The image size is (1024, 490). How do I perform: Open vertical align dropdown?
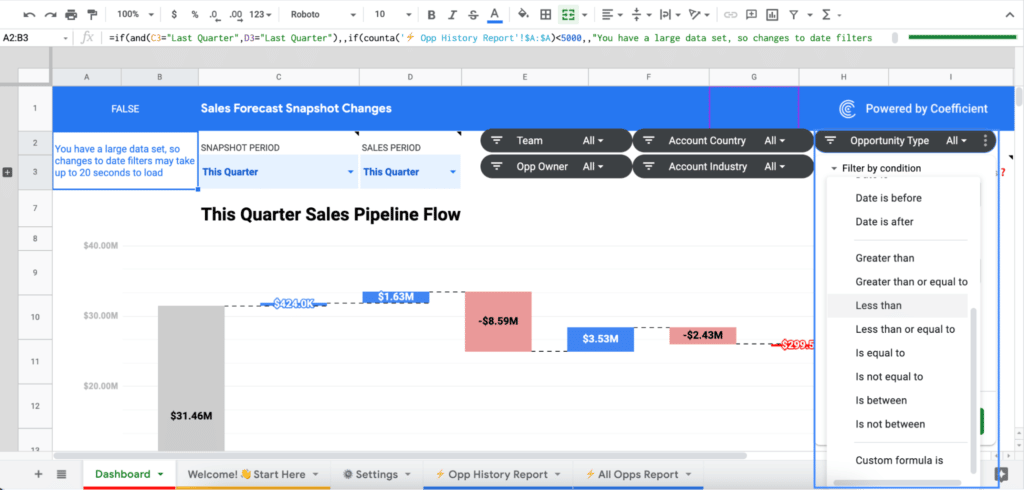(642, 14)
